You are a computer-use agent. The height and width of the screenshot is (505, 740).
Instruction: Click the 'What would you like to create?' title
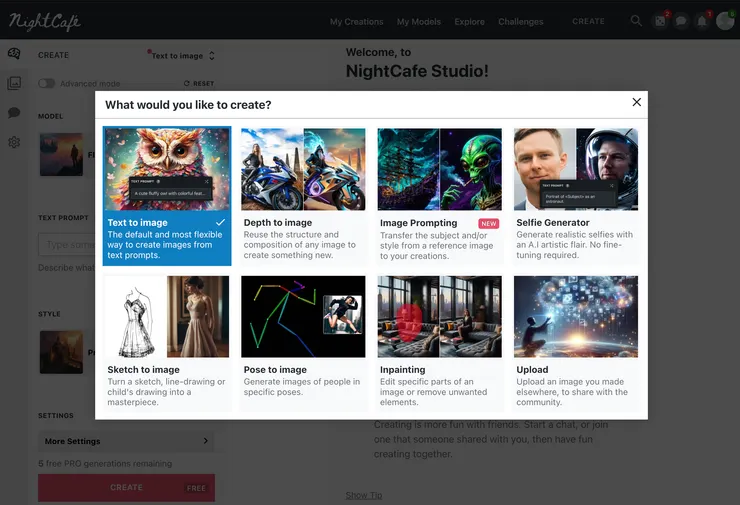(188, 105)
